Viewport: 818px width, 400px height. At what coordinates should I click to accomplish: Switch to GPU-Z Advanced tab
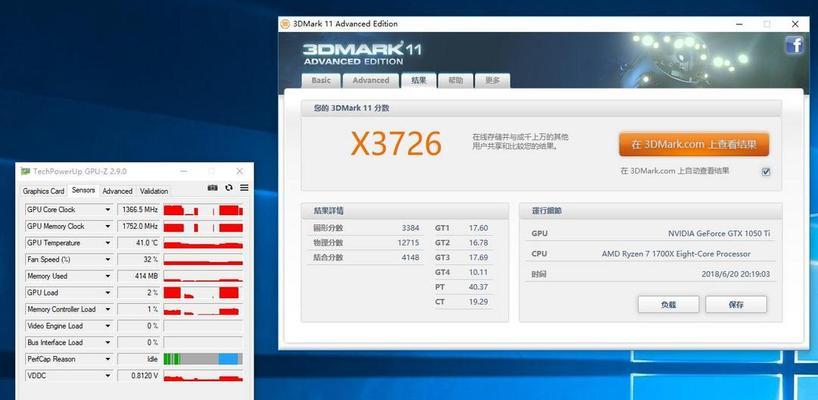(117, 191)
